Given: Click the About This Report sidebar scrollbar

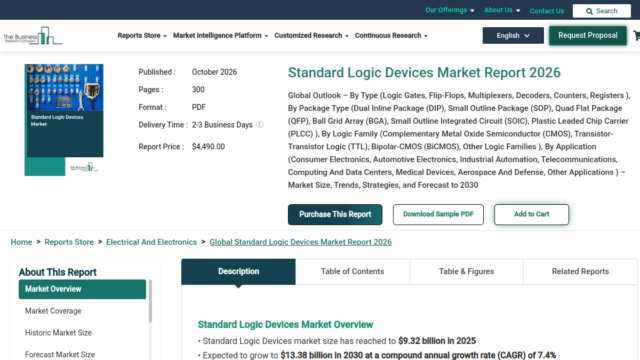Looking at the screenshot, I should (x=150, y=301).
